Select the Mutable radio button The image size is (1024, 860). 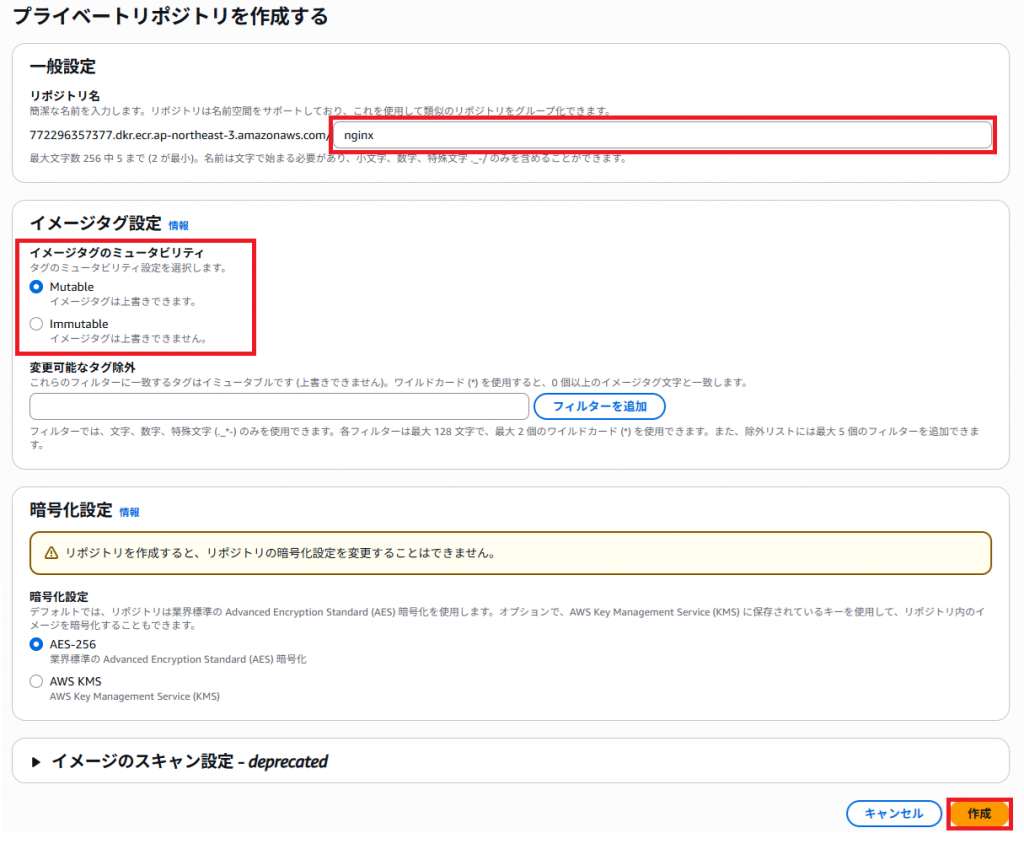point(37,287)
